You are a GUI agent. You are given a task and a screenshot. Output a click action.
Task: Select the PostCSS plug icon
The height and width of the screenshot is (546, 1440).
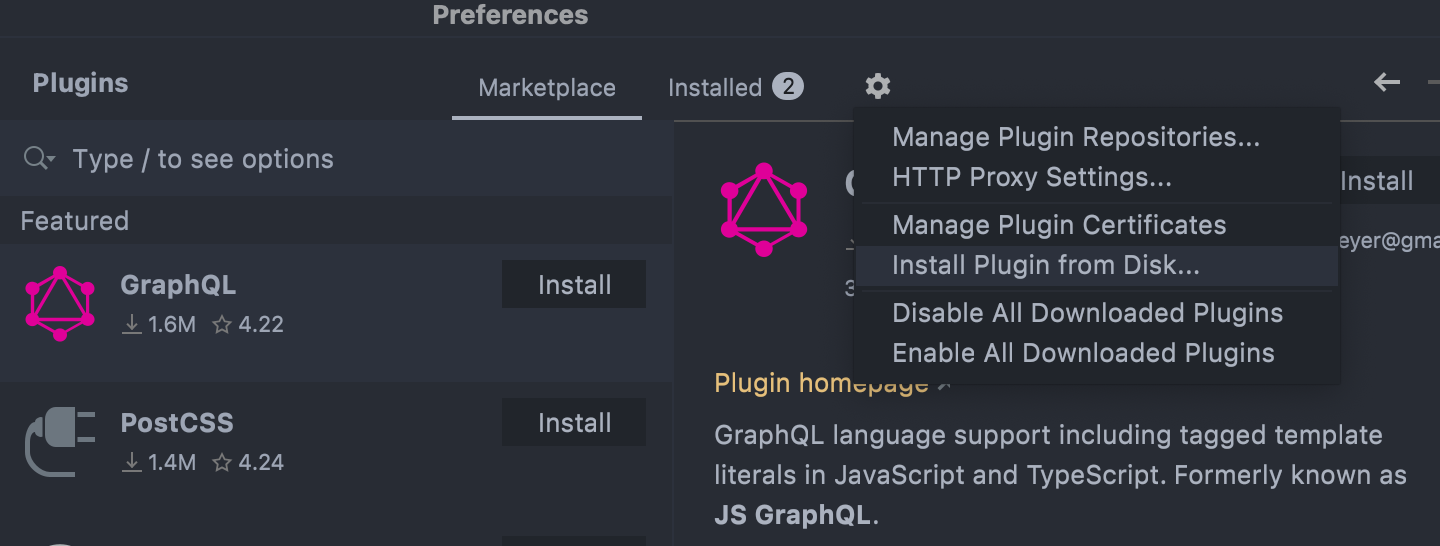pos(60,442)
